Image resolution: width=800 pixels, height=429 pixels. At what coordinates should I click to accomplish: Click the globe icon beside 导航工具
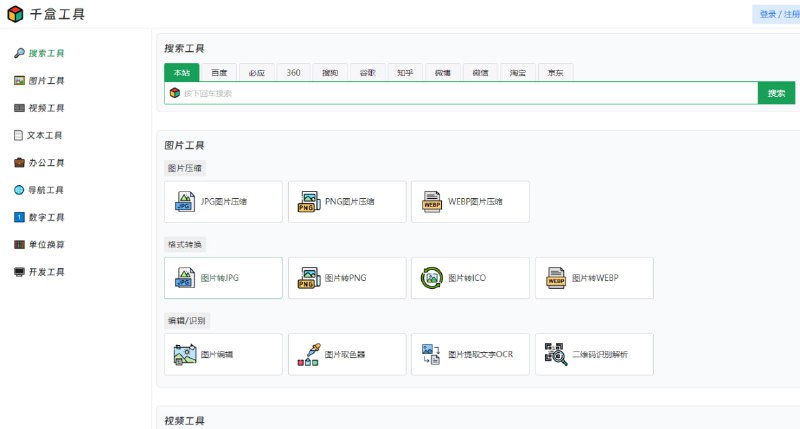(19, 190)
